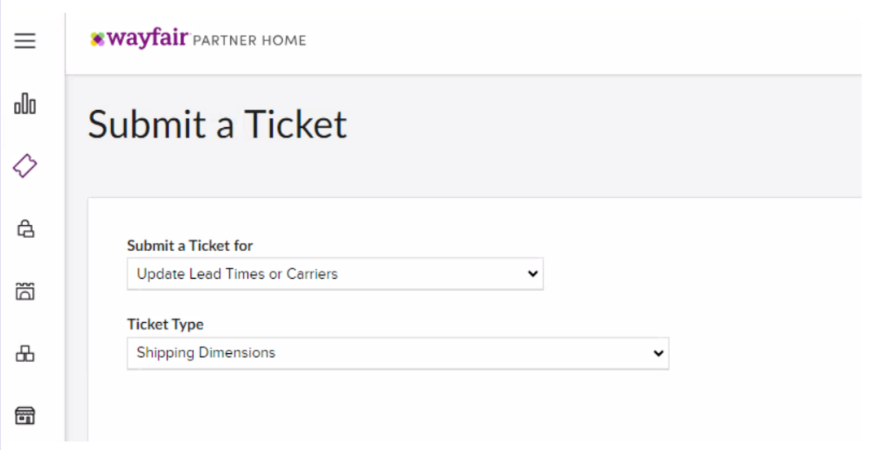878x450 pixels.
Task: Click the 'Update Lead Times or Carriers' selected text
Action: click(x=237, y=273)
